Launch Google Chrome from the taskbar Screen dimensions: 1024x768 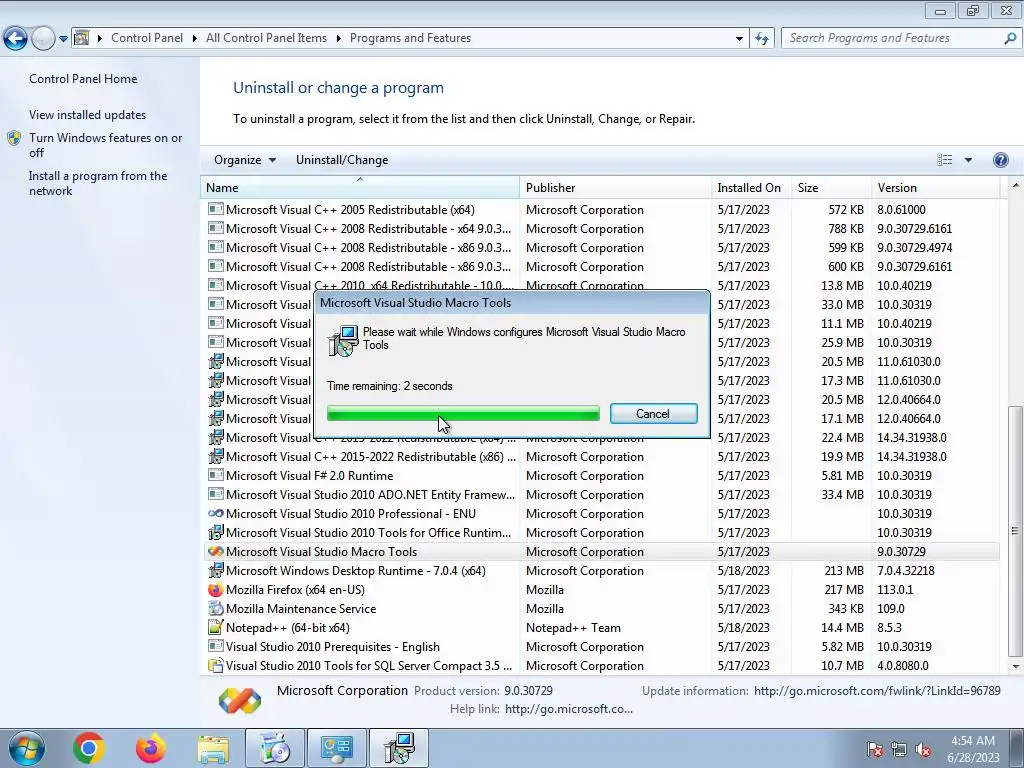tap(89, 748)
